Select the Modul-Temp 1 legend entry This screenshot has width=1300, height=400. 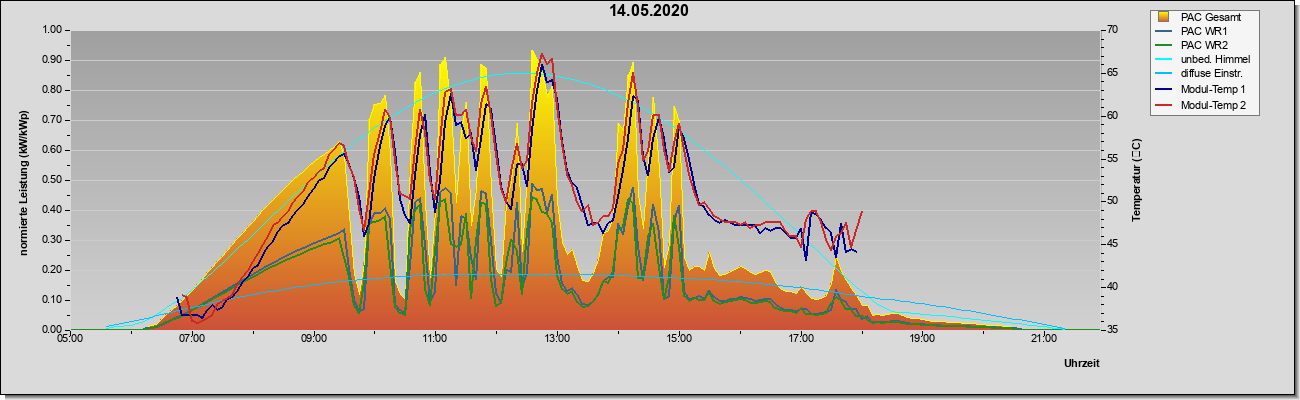(1201, 90)
